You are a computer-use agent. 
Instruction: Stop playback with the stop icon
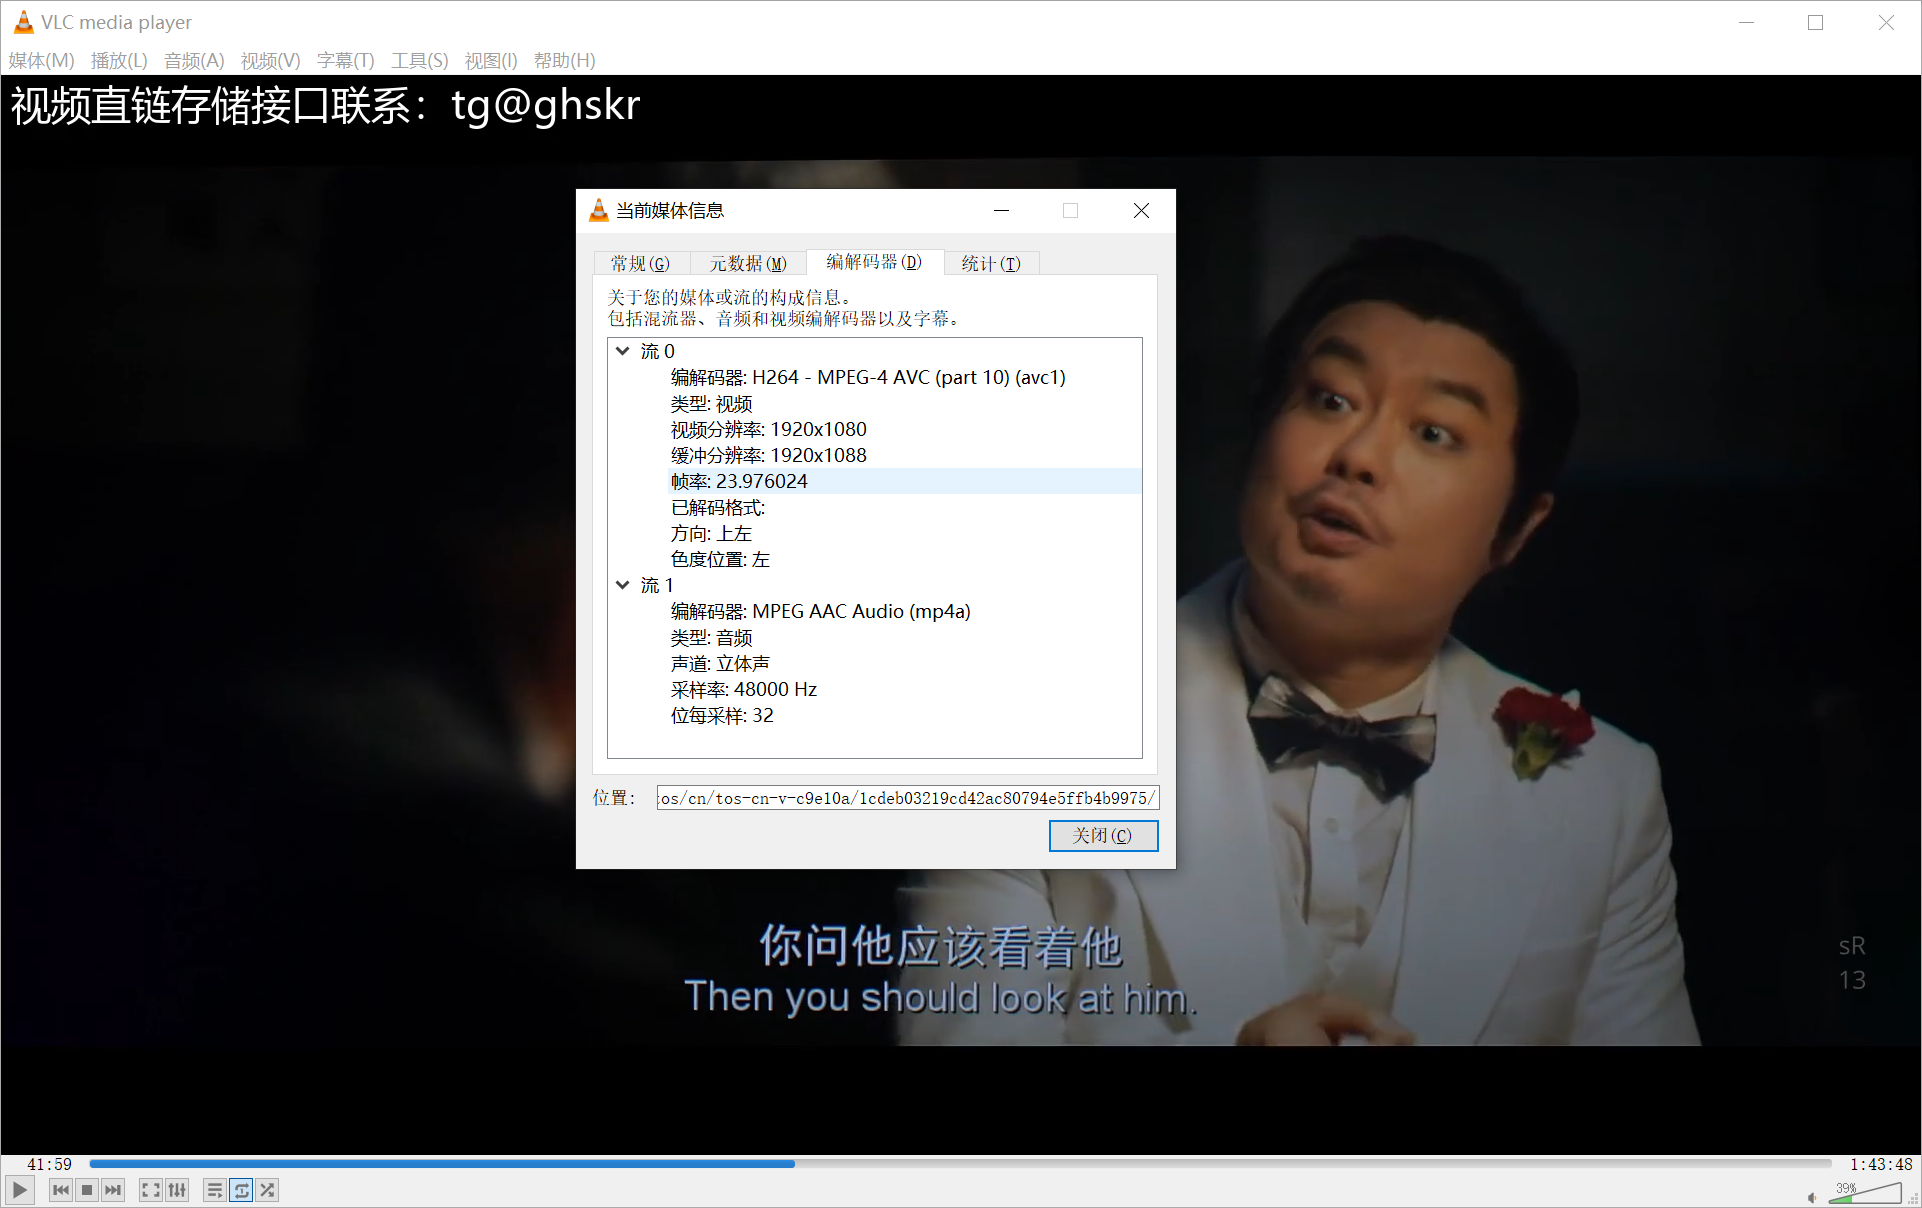[x=87, y=1190]
